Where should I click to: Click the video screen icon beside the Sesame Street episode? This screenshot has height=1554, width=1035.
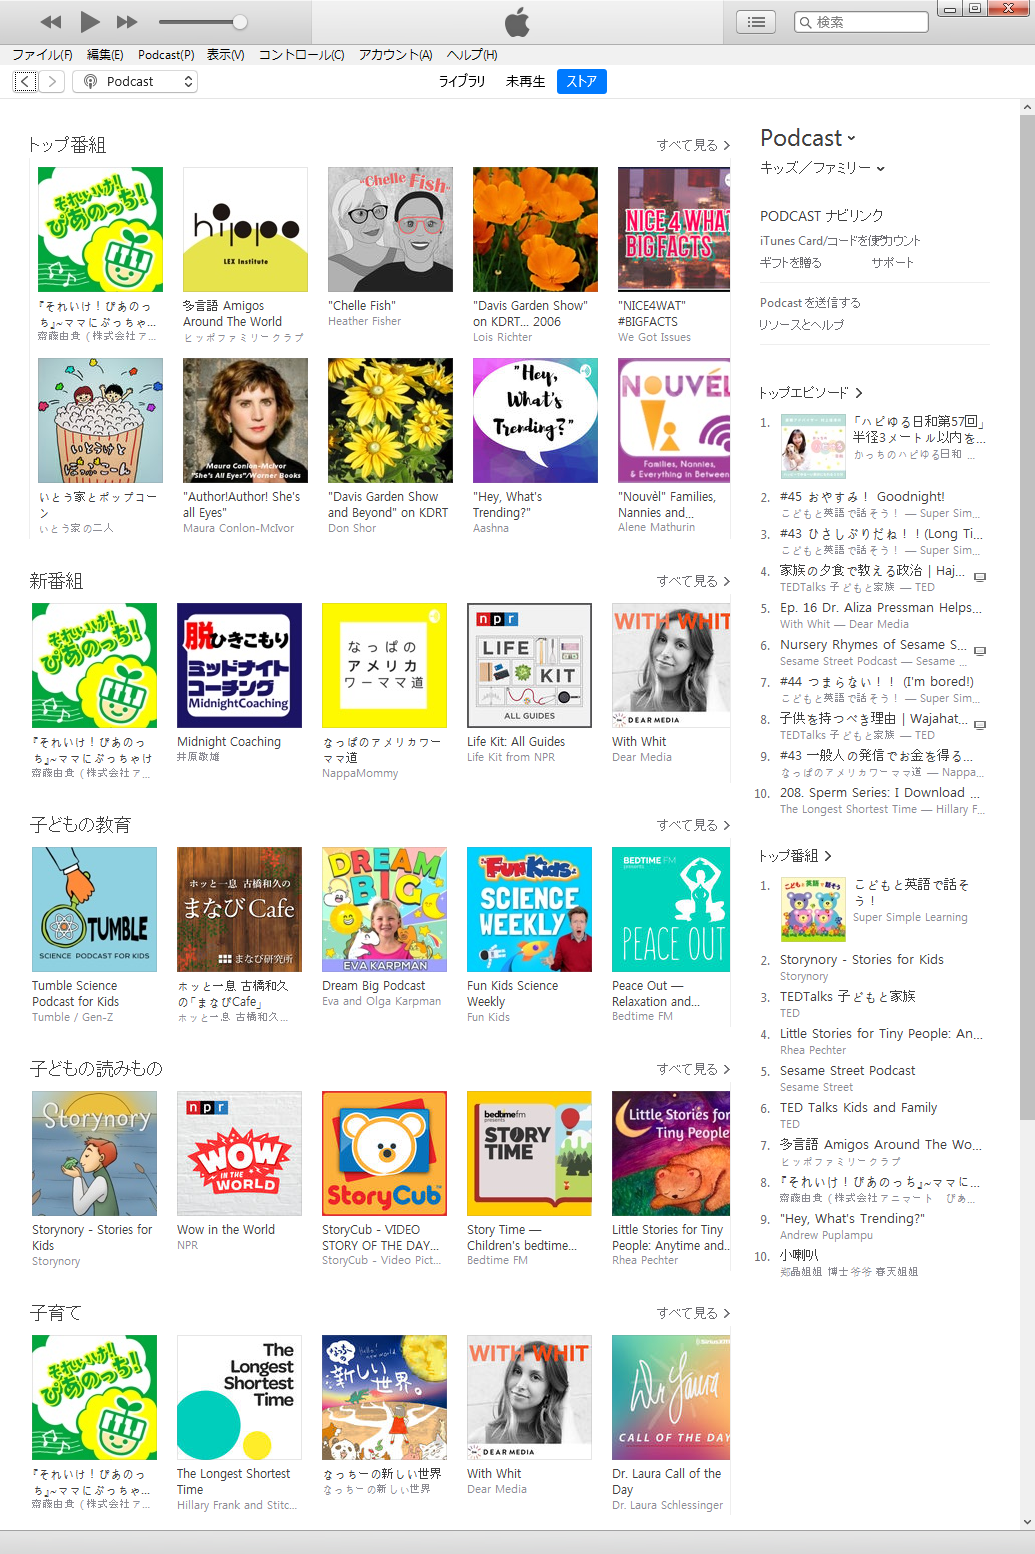(980, 651)
